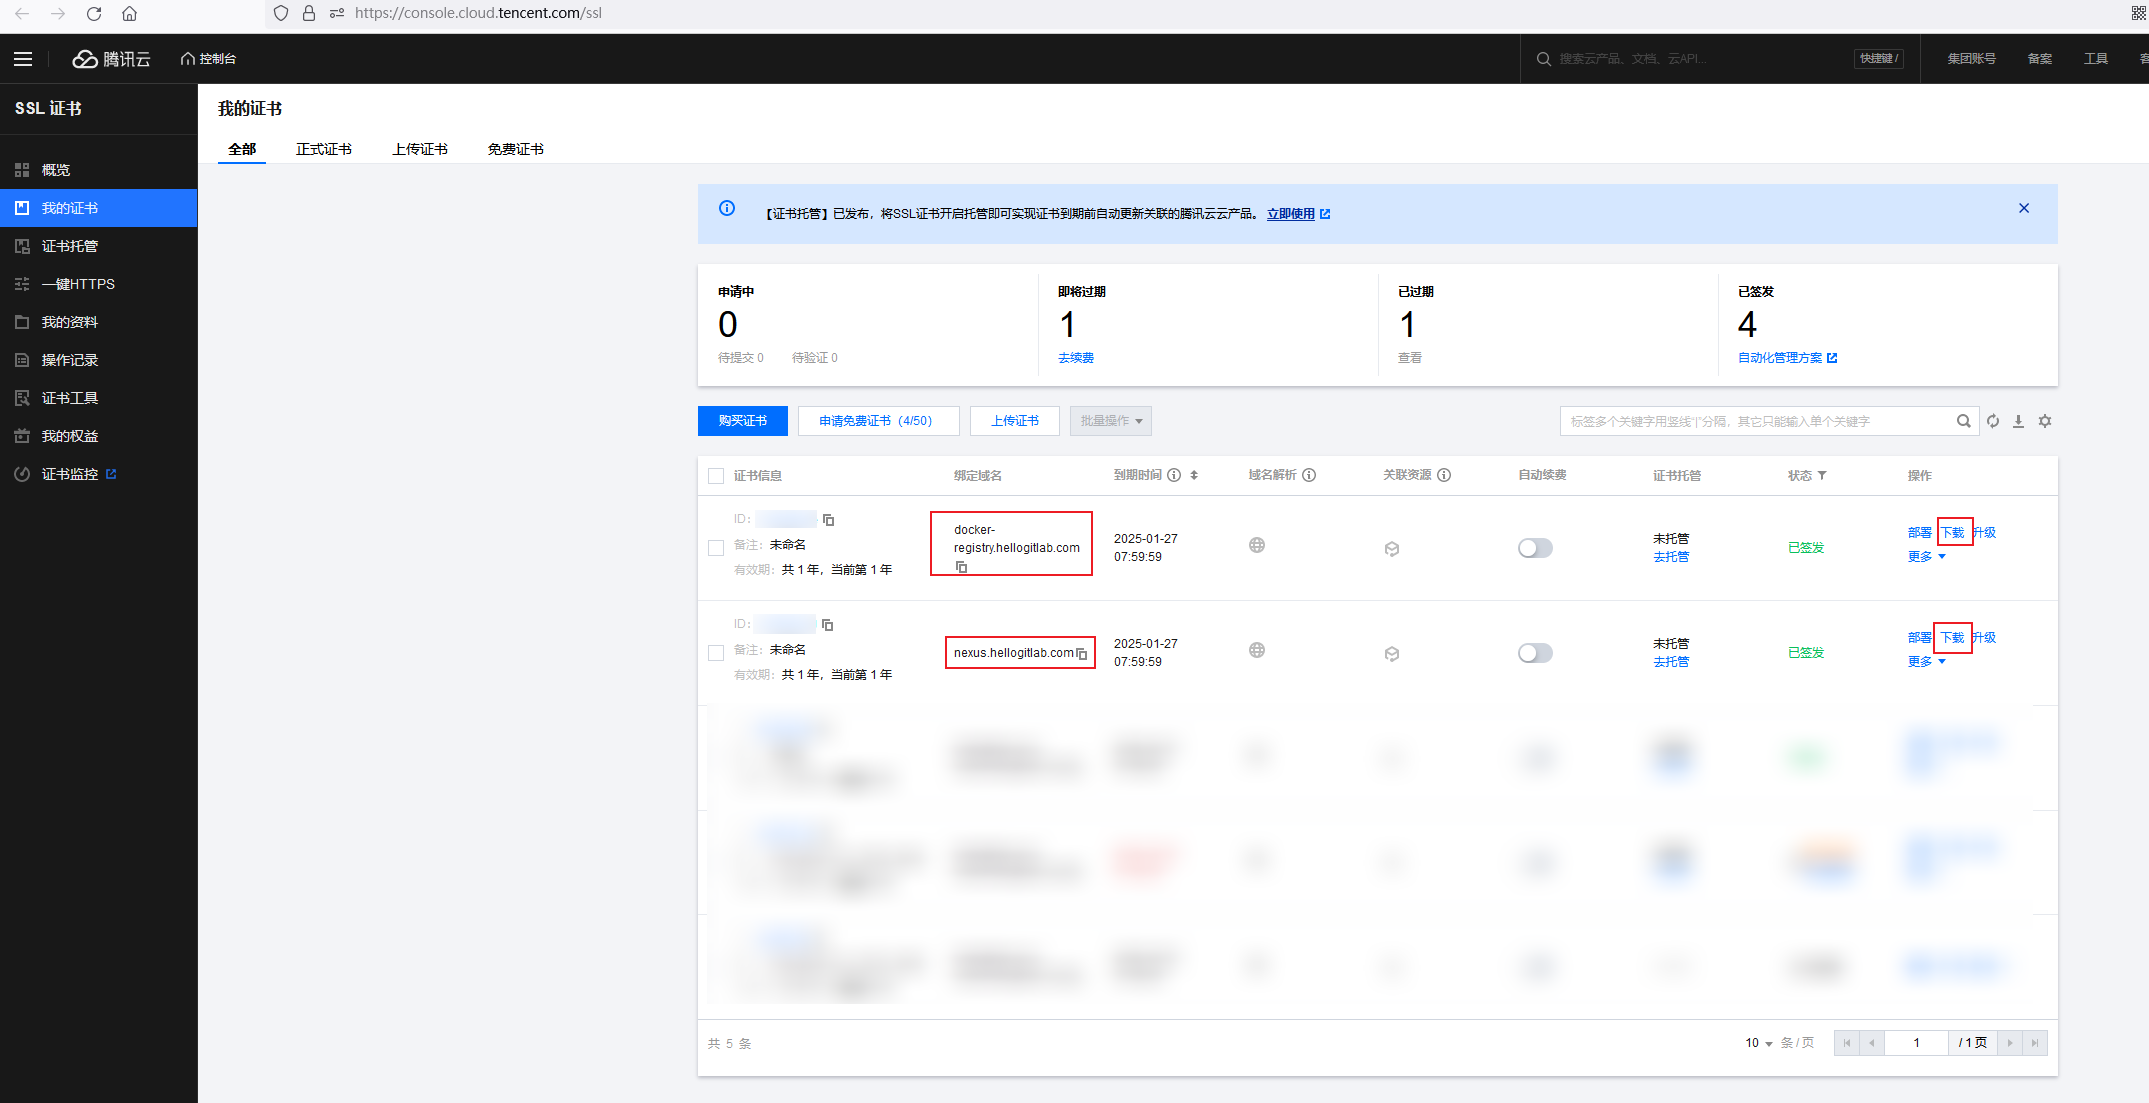This screenshot has width=2149, height=1103.
Task: Check the docker-registry certificate row checkbox
Action: click(x=716, y=548)
